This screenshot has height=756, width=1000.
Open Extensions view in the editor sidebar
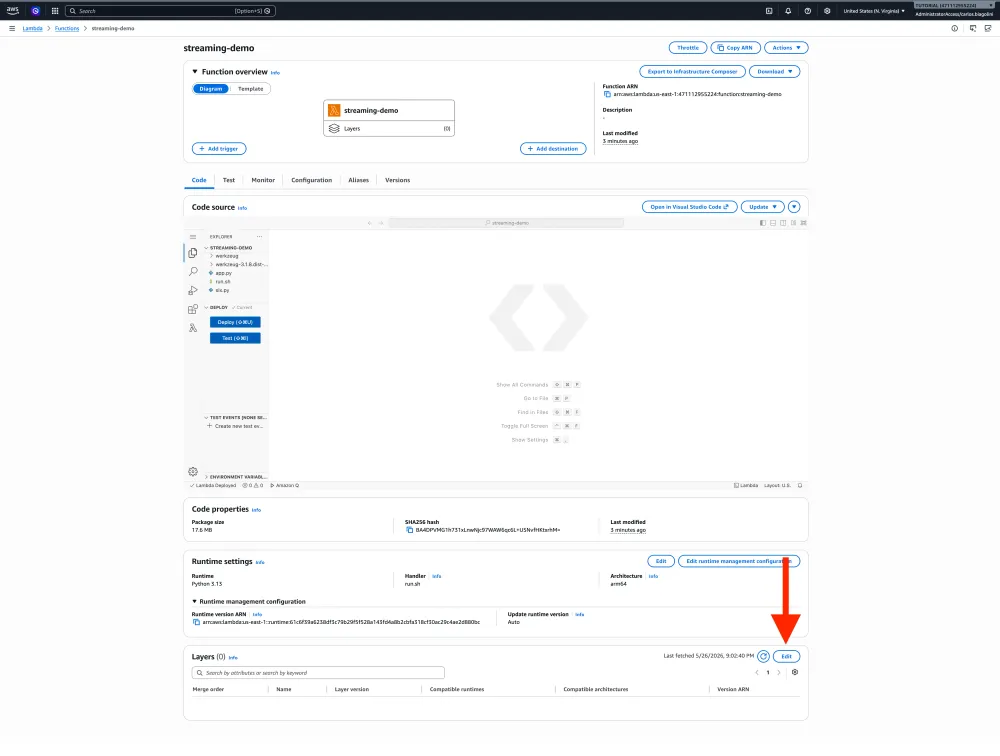tap(193, 309)
